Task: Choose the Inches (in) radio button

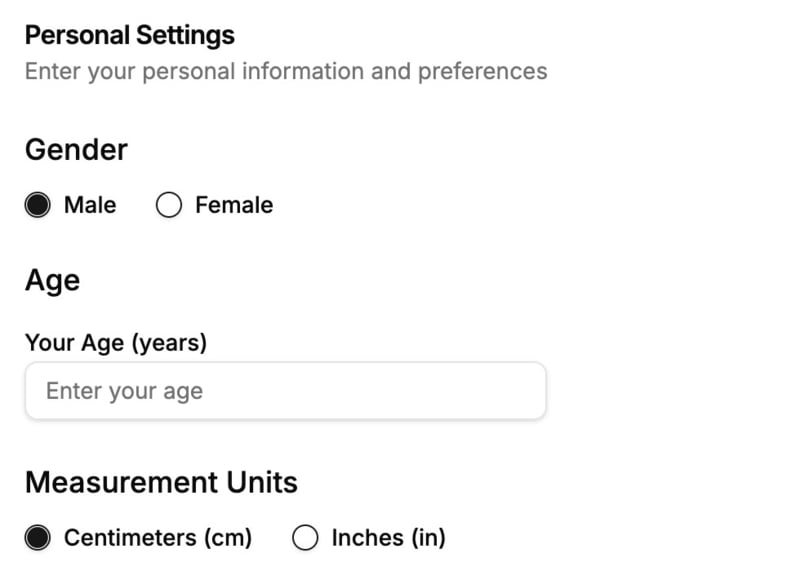Action: pyautogui.click(x=305, y=538)
